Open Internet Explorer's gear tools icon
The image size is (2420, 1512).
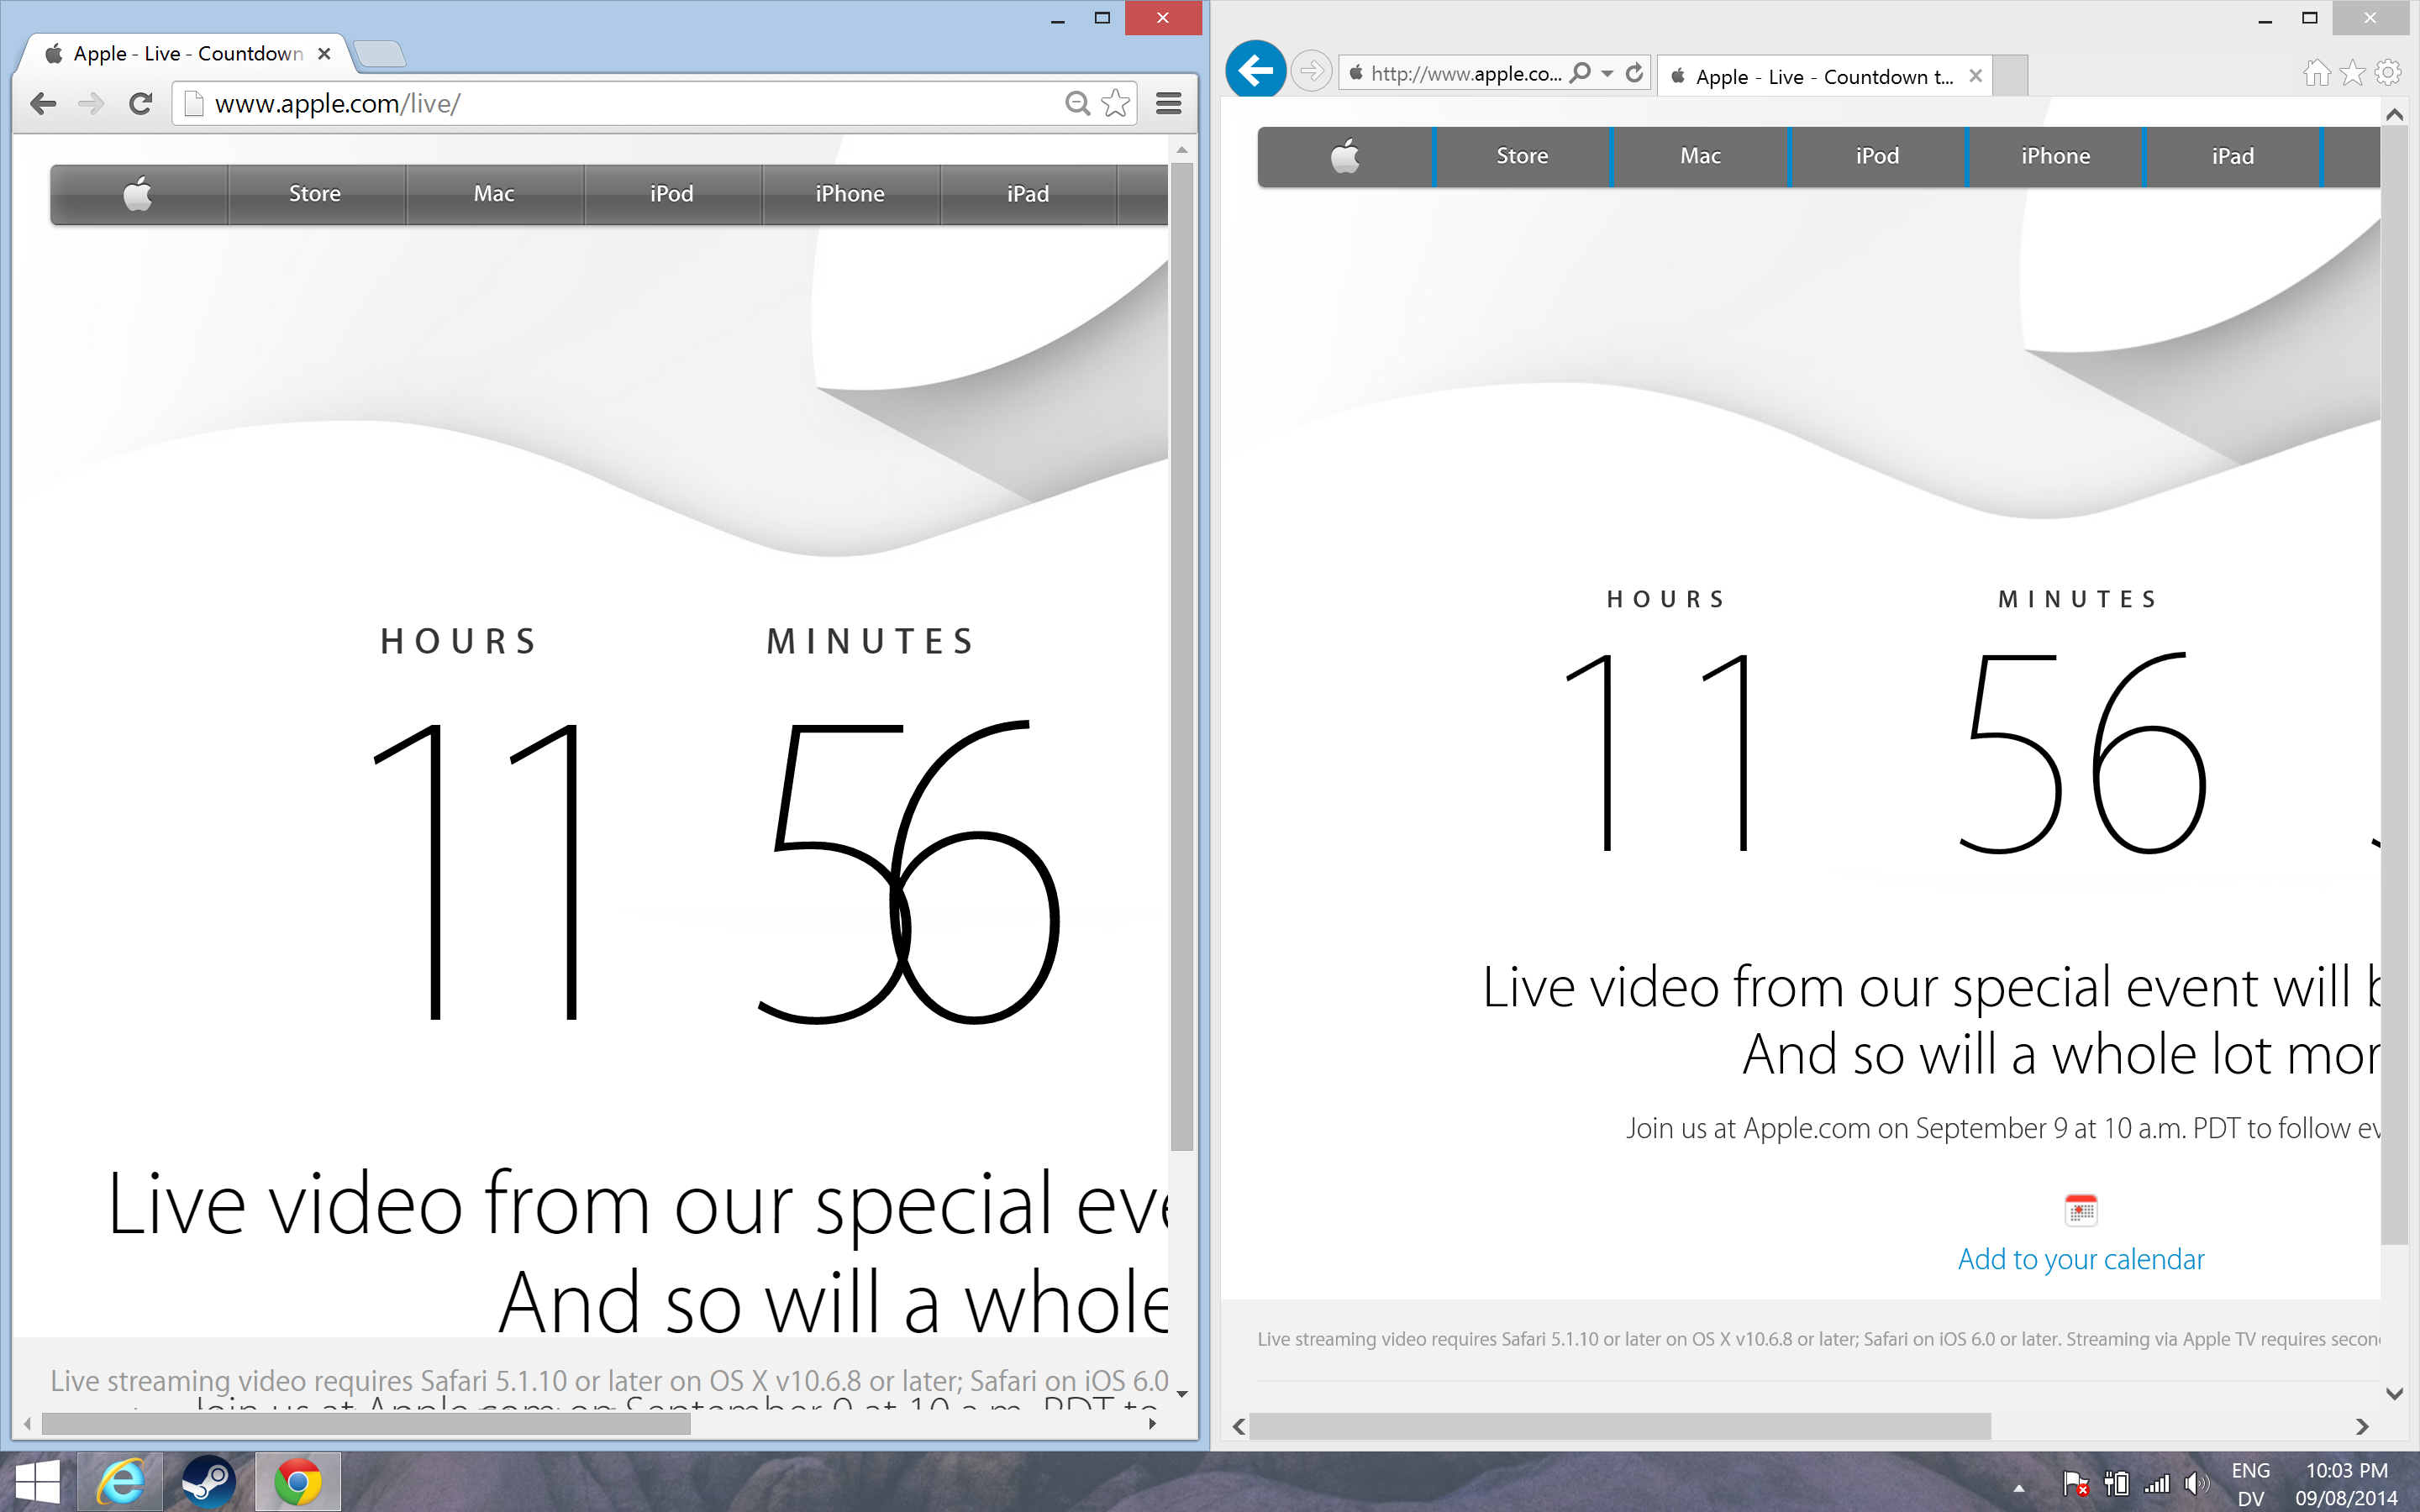point(2389,73)
